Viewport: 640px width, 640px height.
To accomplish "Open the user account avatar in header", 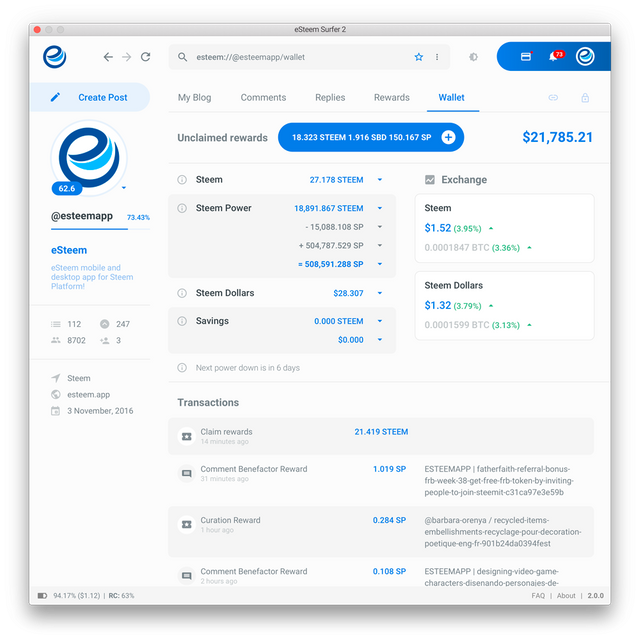I will pos(585,56).
